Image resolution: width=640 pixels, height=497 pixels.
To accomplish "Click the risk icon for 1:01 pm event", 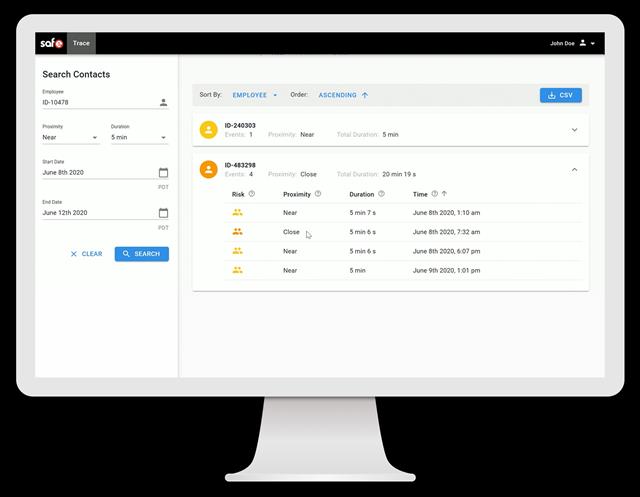I will coord(237,270).
